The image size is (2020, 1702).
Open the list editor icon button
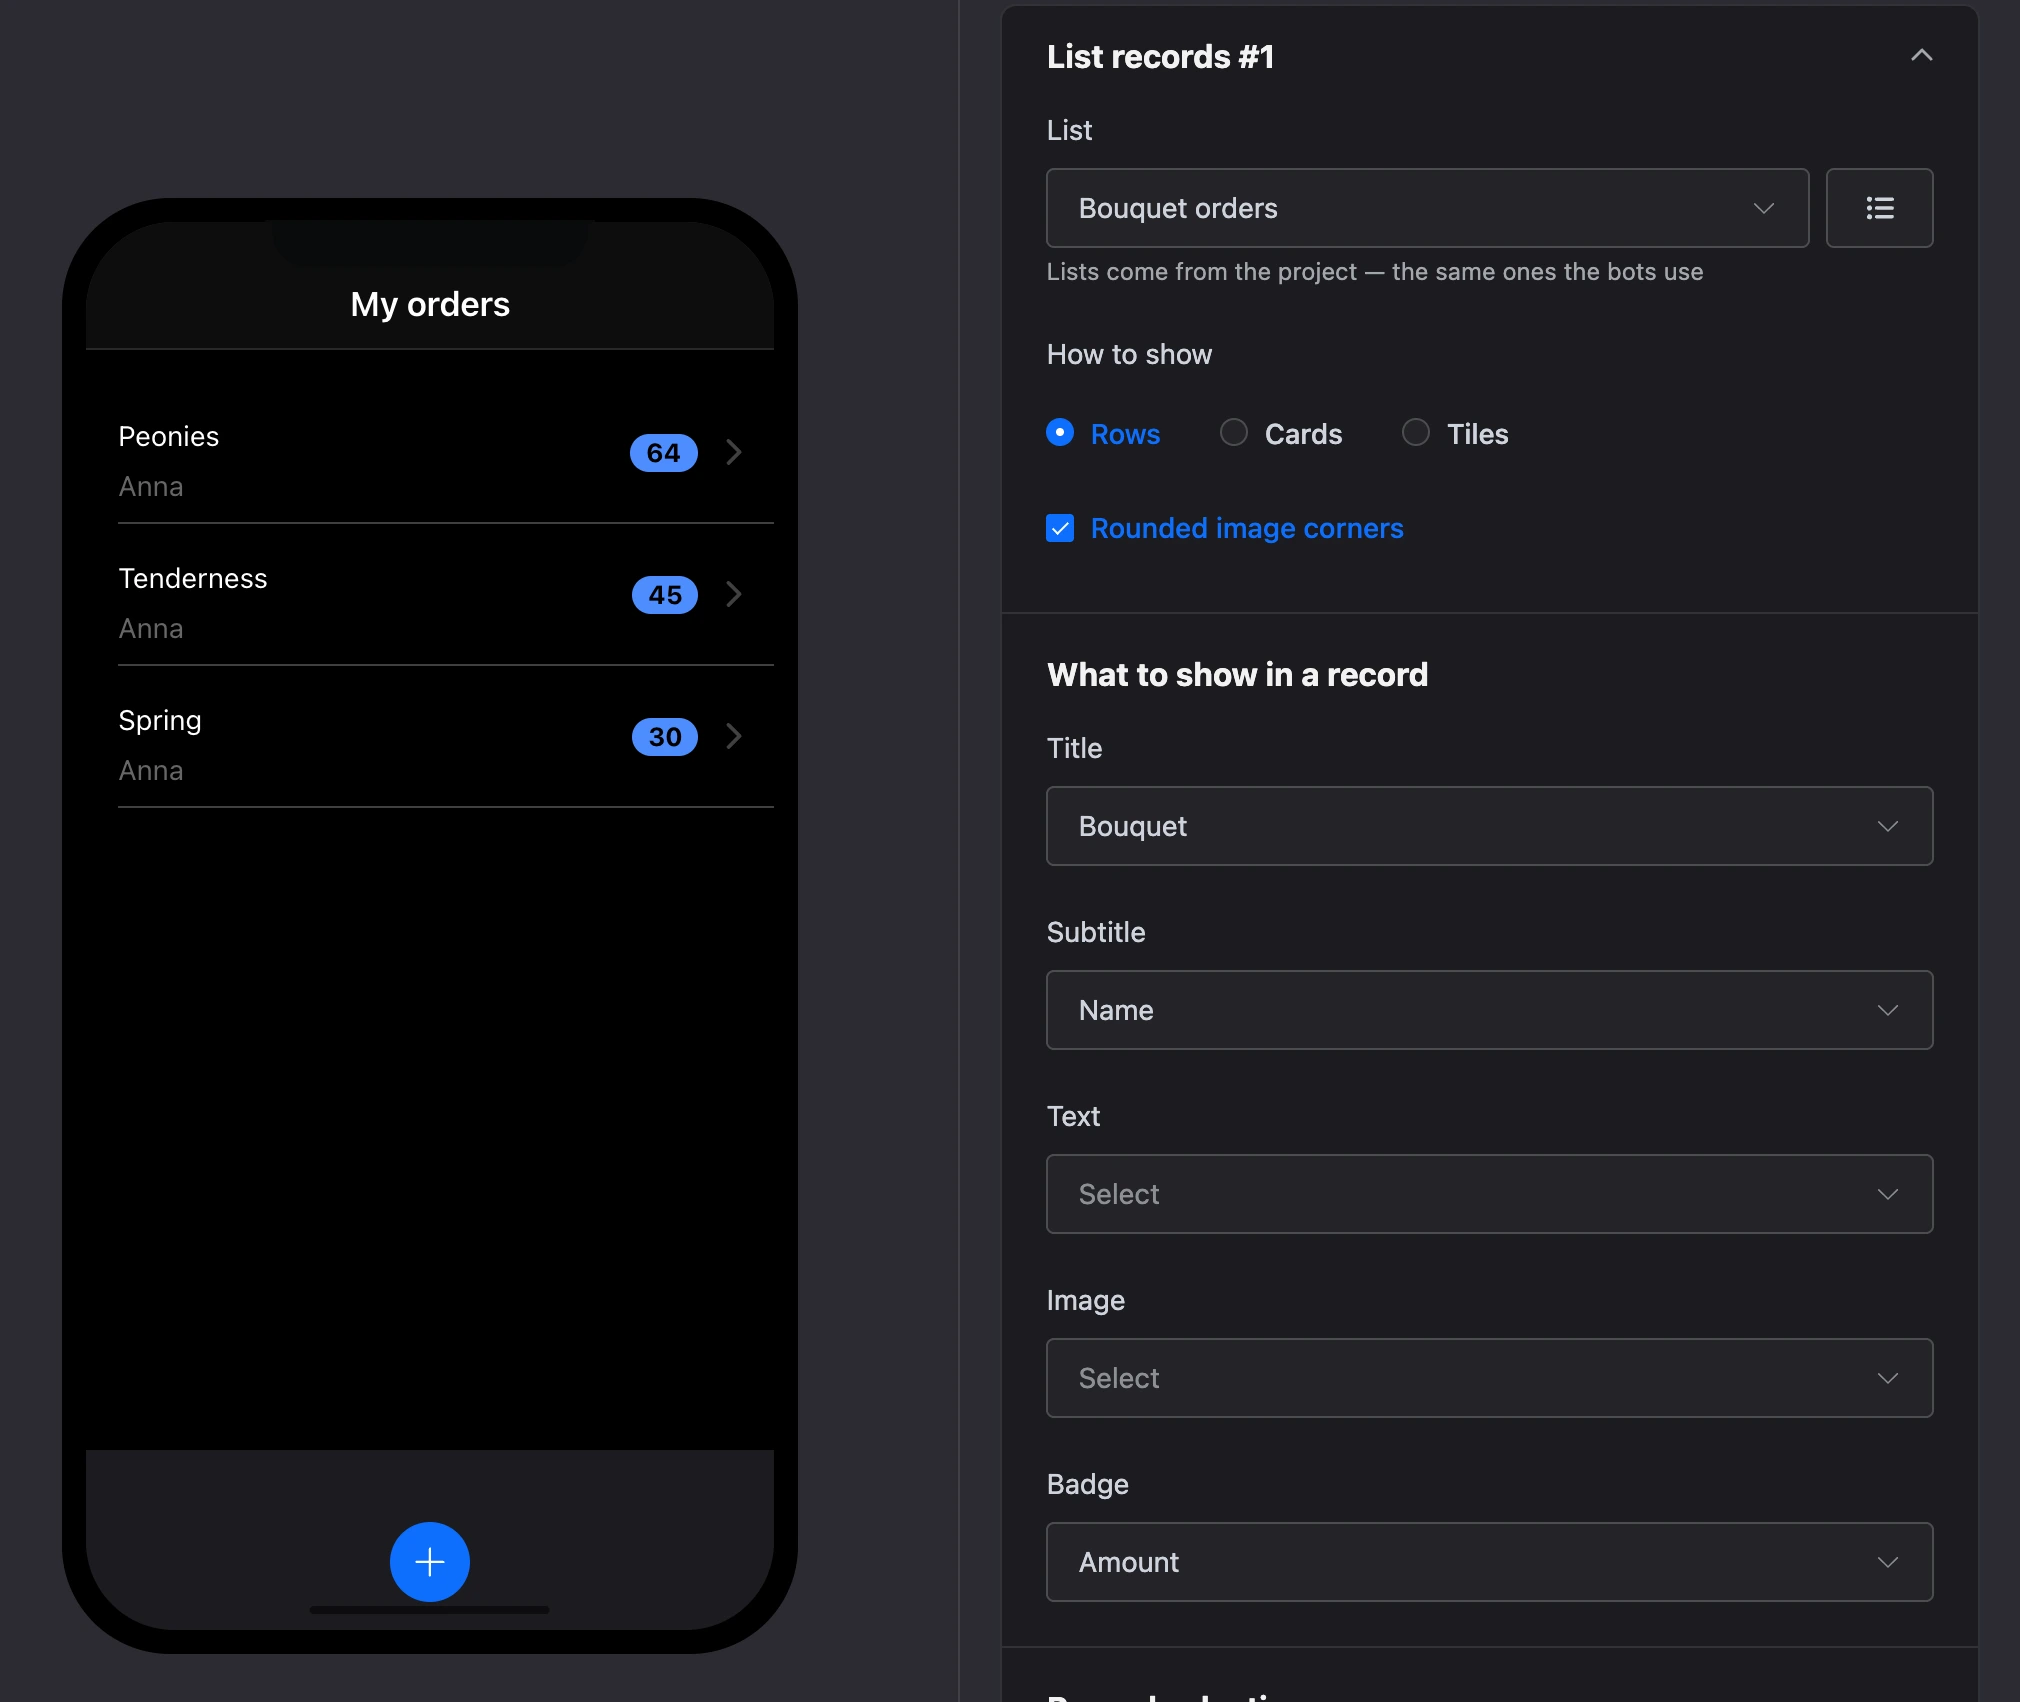(1879, 208)
